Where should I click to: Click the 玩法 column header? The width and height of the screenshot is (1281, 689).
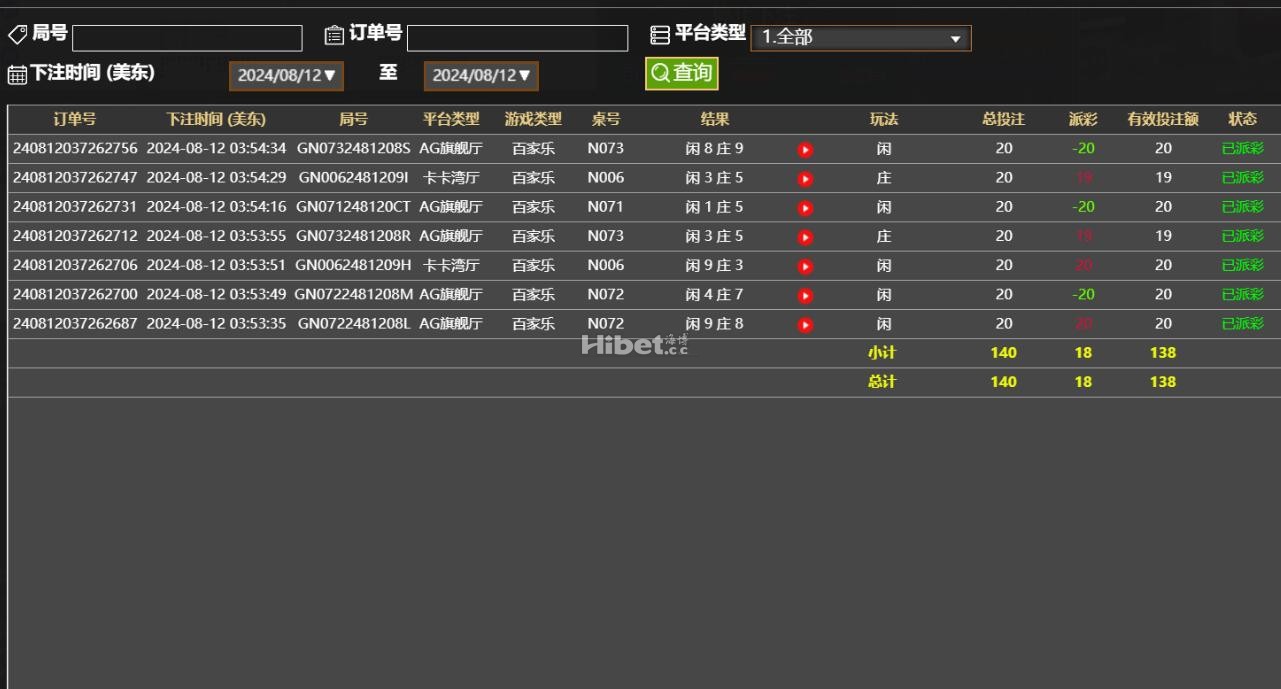coord(884,119)
